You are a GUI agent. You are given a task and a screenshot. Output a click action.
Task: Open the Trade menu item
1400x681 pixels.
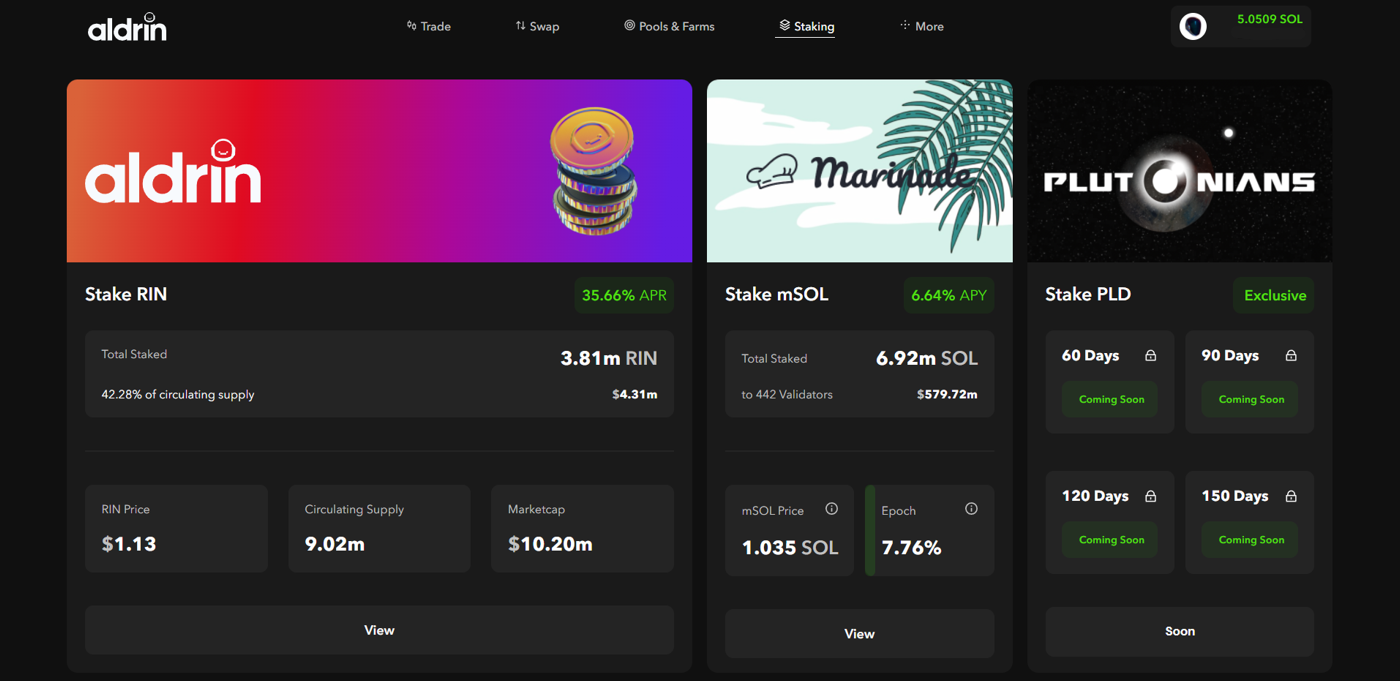pyautogui.click(x=429, y=26)
